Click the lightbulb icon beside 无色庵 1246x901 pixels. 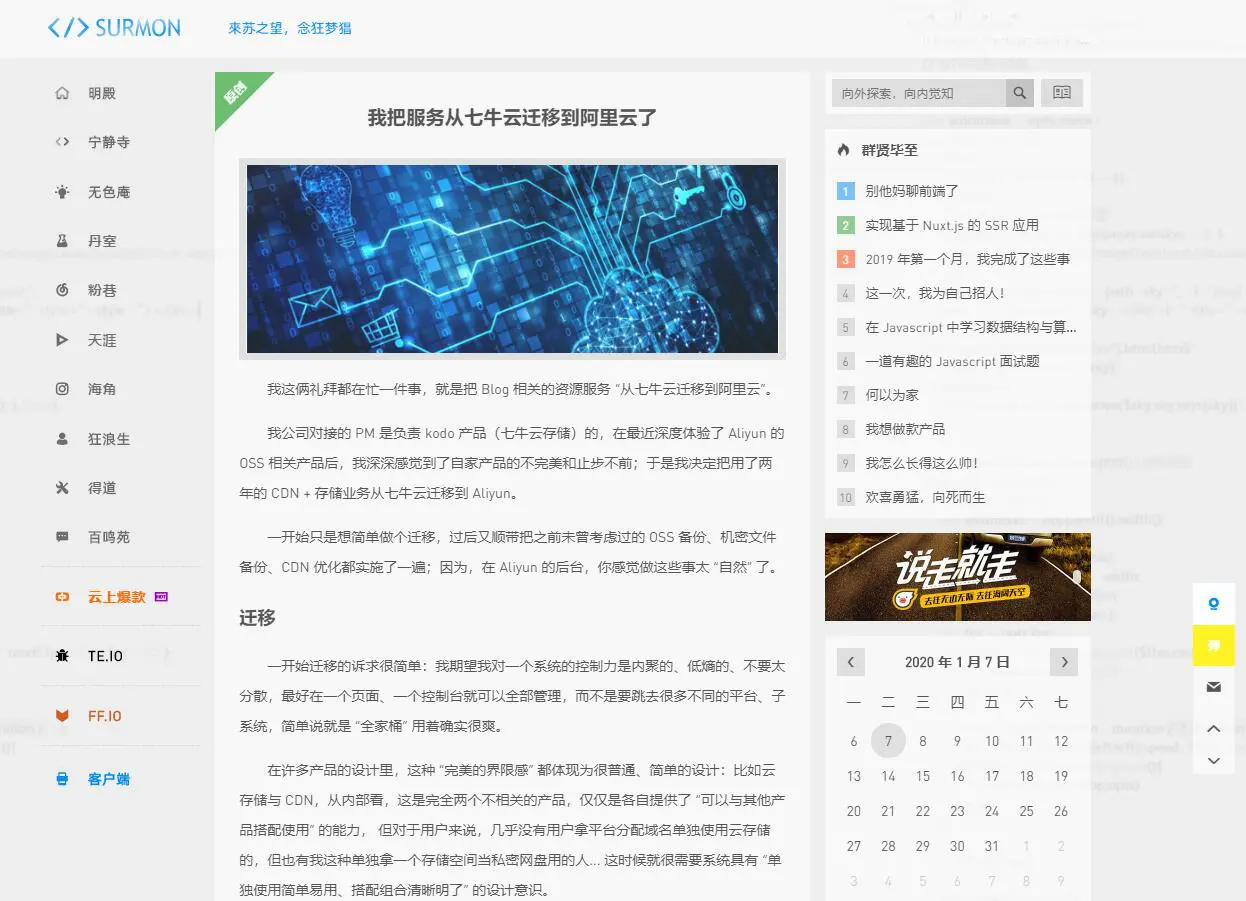click(x=62, y=191)
